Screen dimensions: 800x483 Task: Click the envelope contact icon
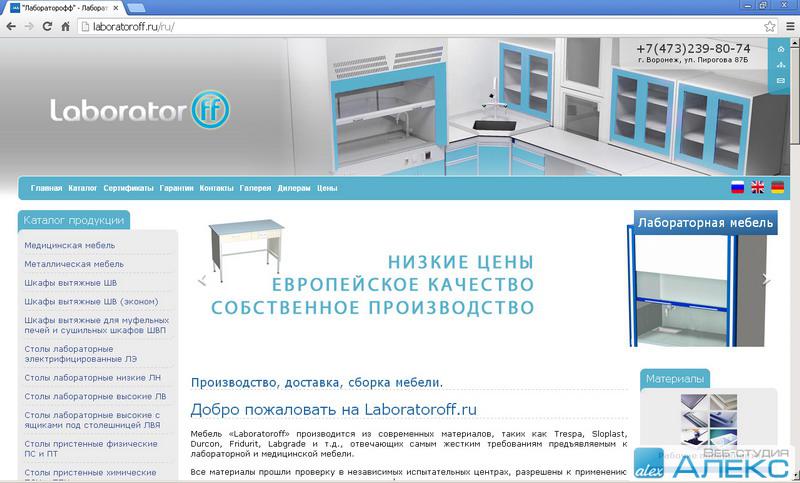781,81
